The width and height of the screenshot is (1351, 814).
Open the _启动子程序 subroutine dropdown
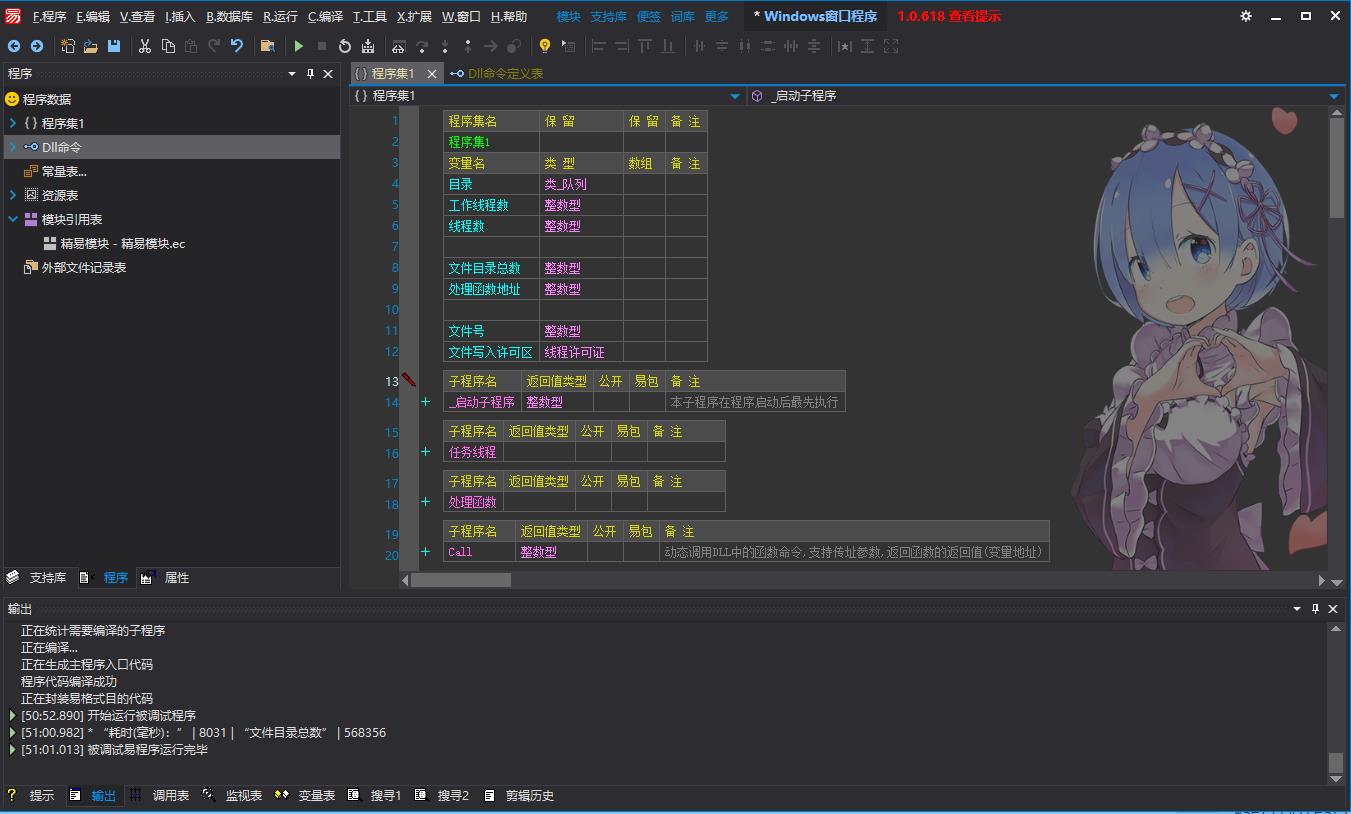pyautogui.click(x=1334, y=96)
